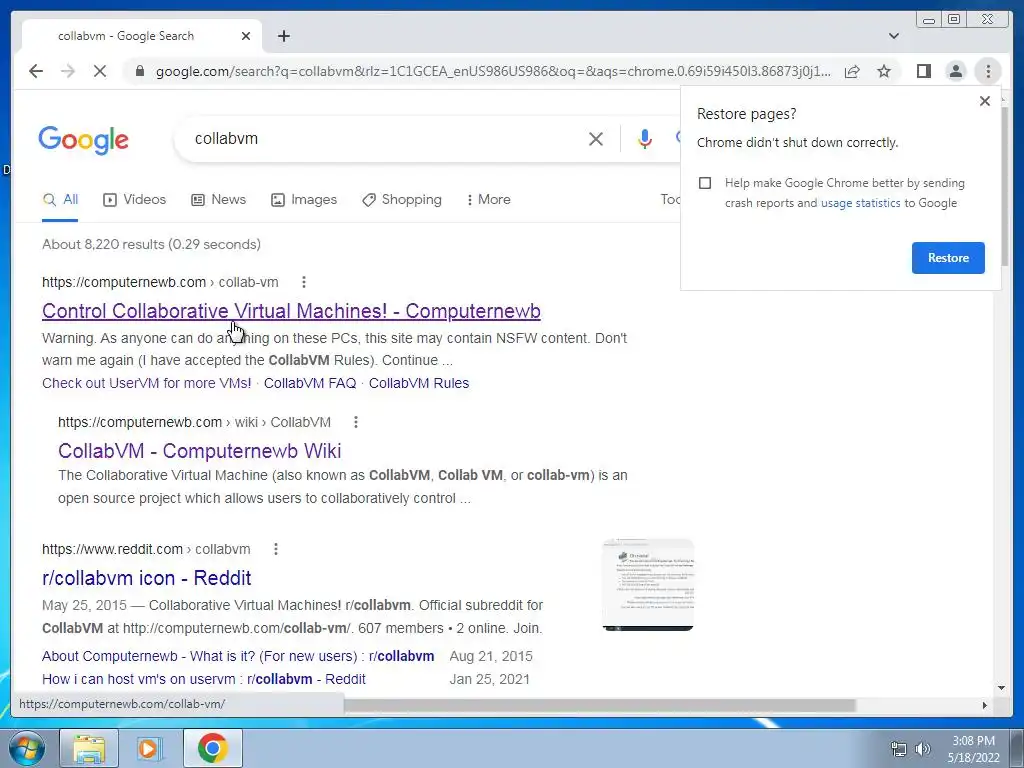The width and height of the screenshot is (1024, 768).
Task: Open the Windows Start menu
Action: pos(26,748)
